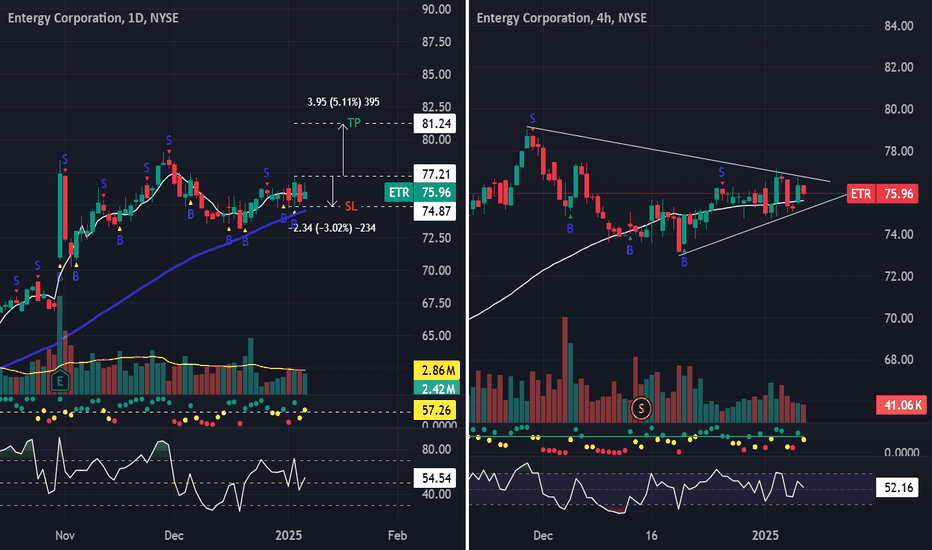Click the orange S circle icon on 4h chart
This screenshot has width=932, height=550.
pyautogui.click(x=641, y=408)
